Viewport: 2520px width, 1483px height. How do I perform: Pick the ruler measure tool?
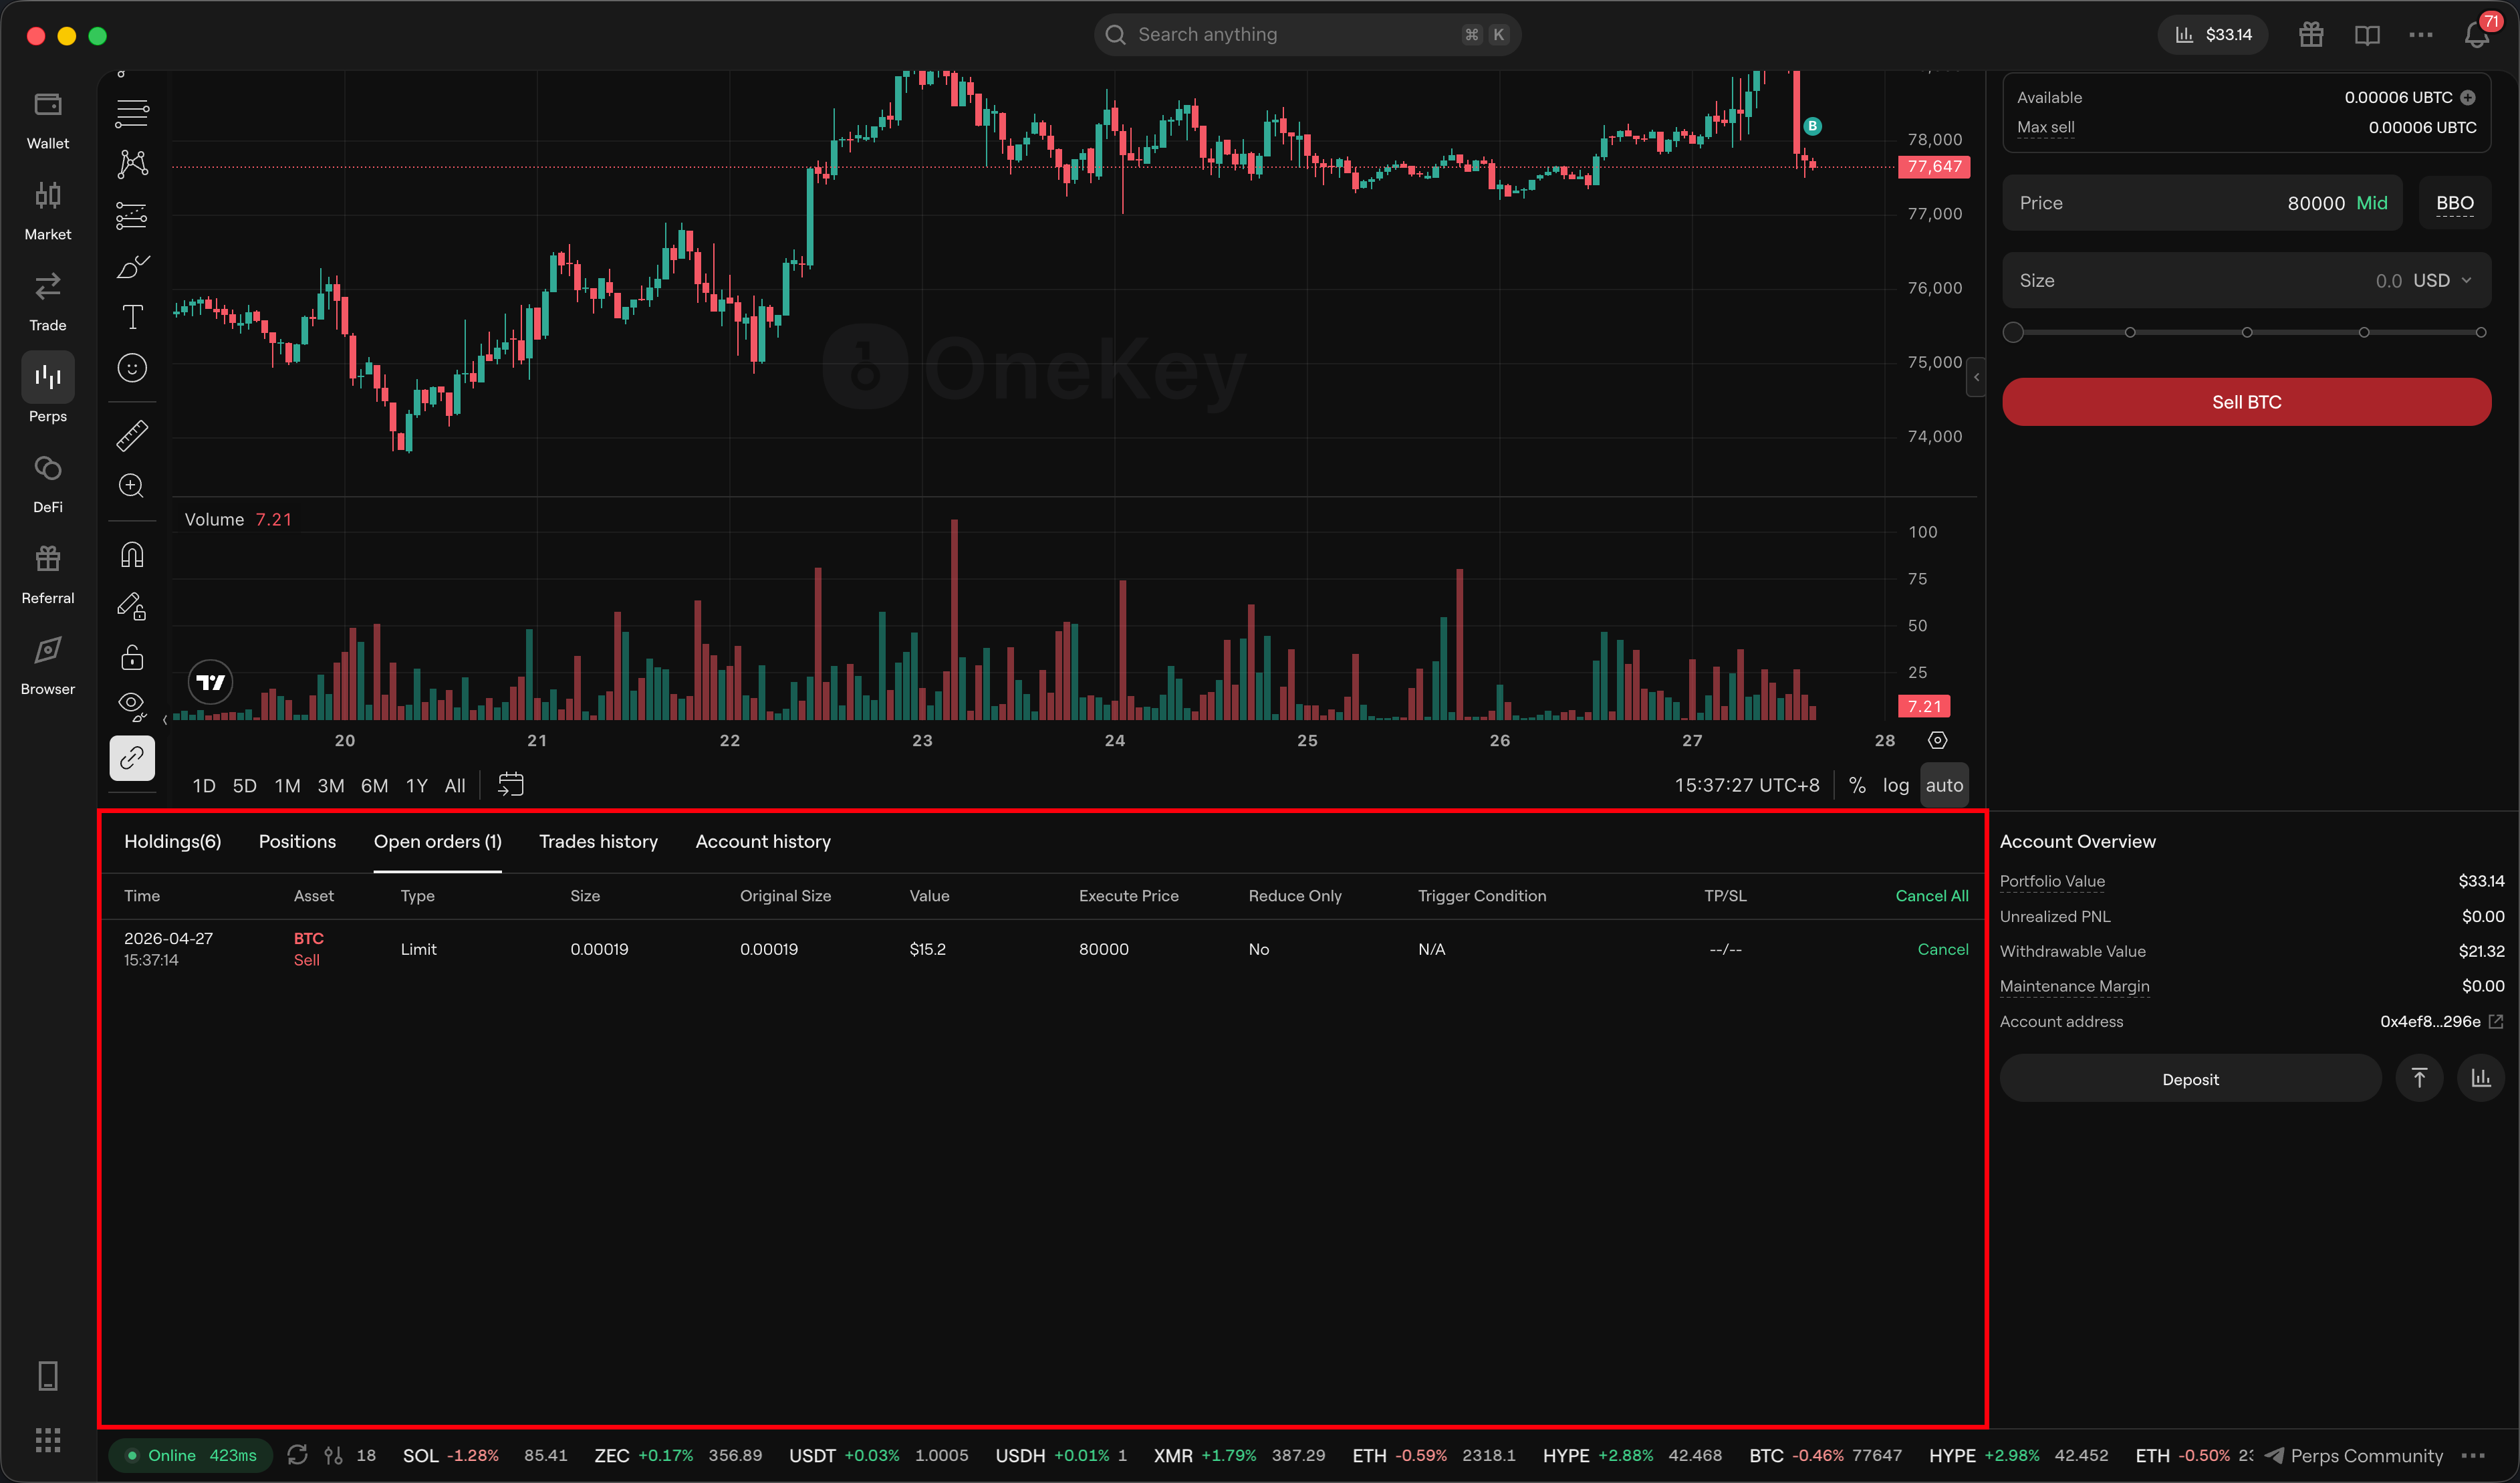[132, 435]
